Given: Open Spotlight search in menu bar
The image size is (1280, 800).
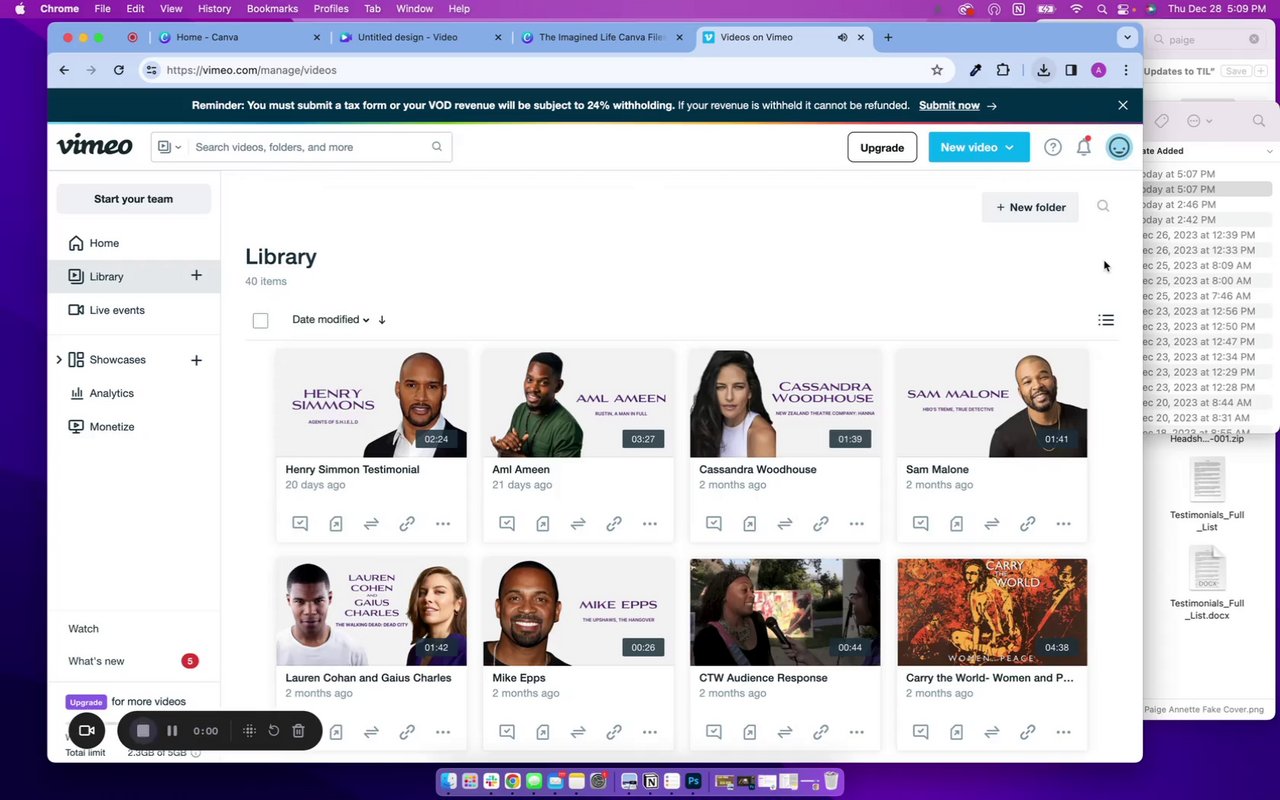Looking at the screenshot, I should 1101,8.
